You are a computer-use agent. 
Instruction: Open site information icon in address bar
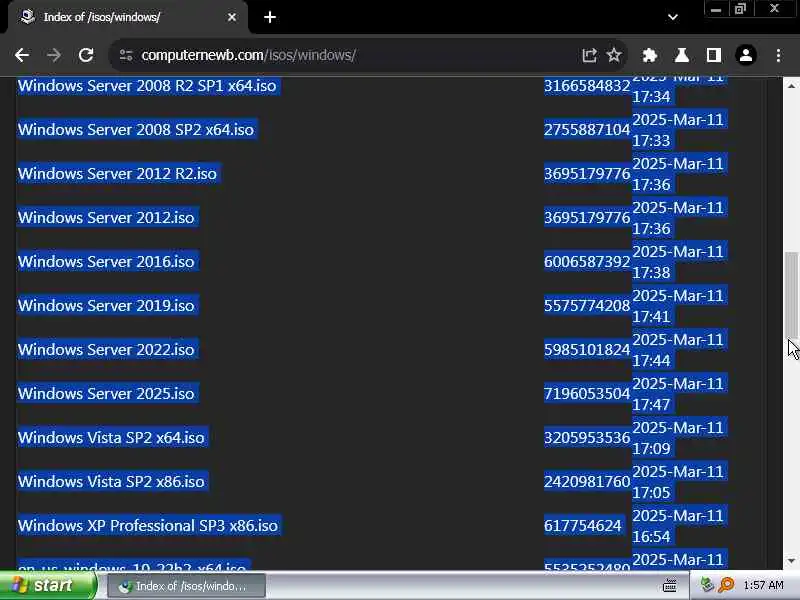[126, 55]
